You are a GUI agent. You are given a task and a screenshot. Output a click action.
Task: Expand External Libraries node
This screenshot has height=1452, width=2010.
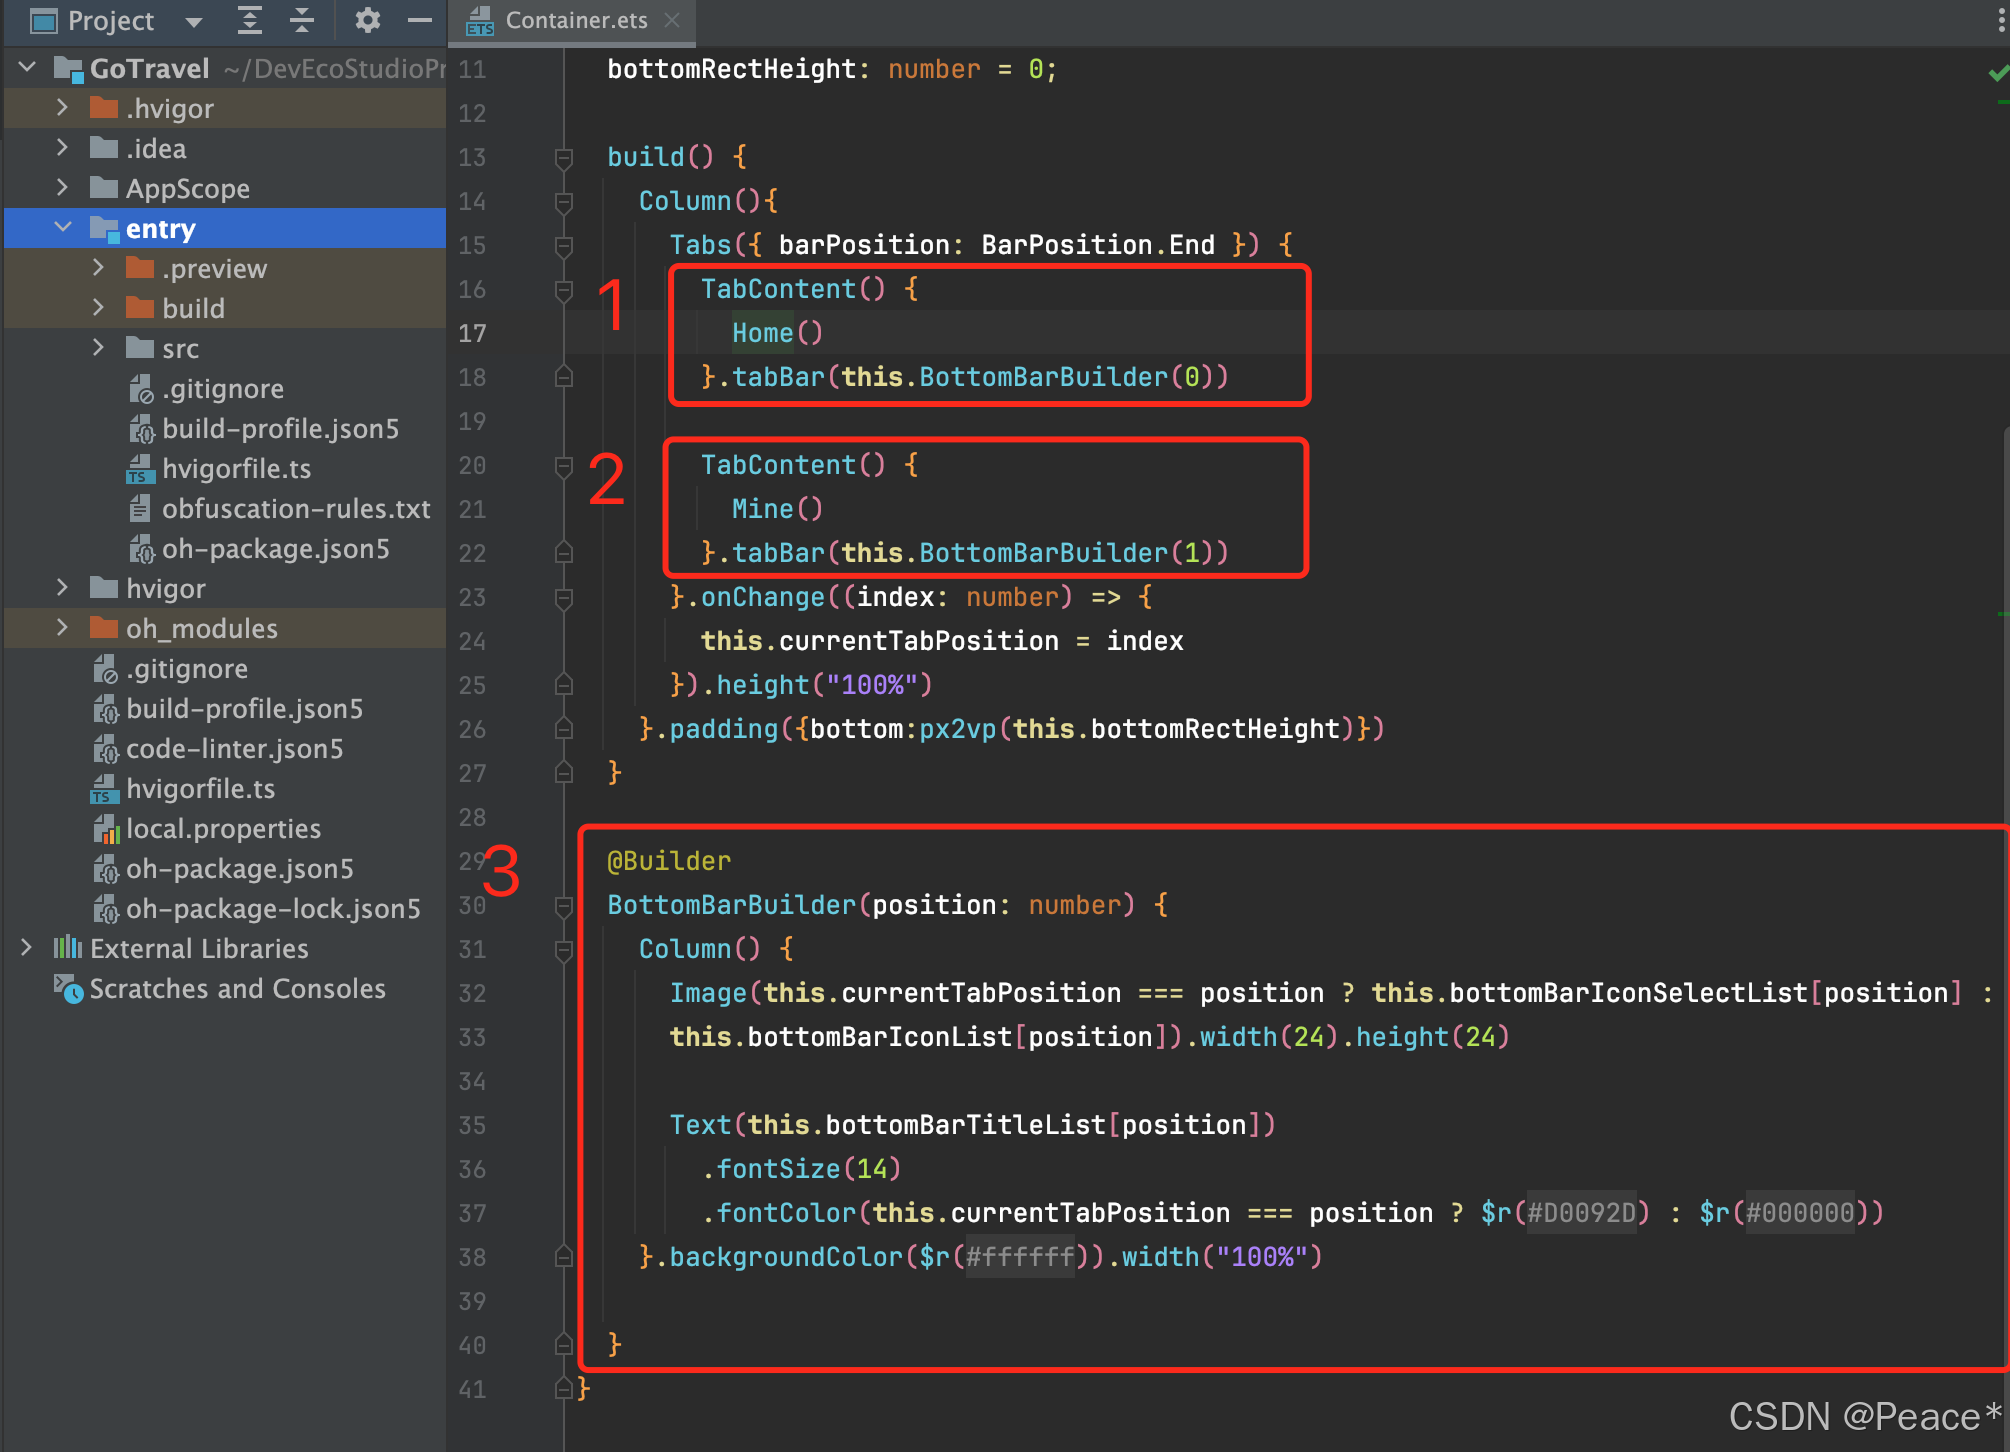27,948
